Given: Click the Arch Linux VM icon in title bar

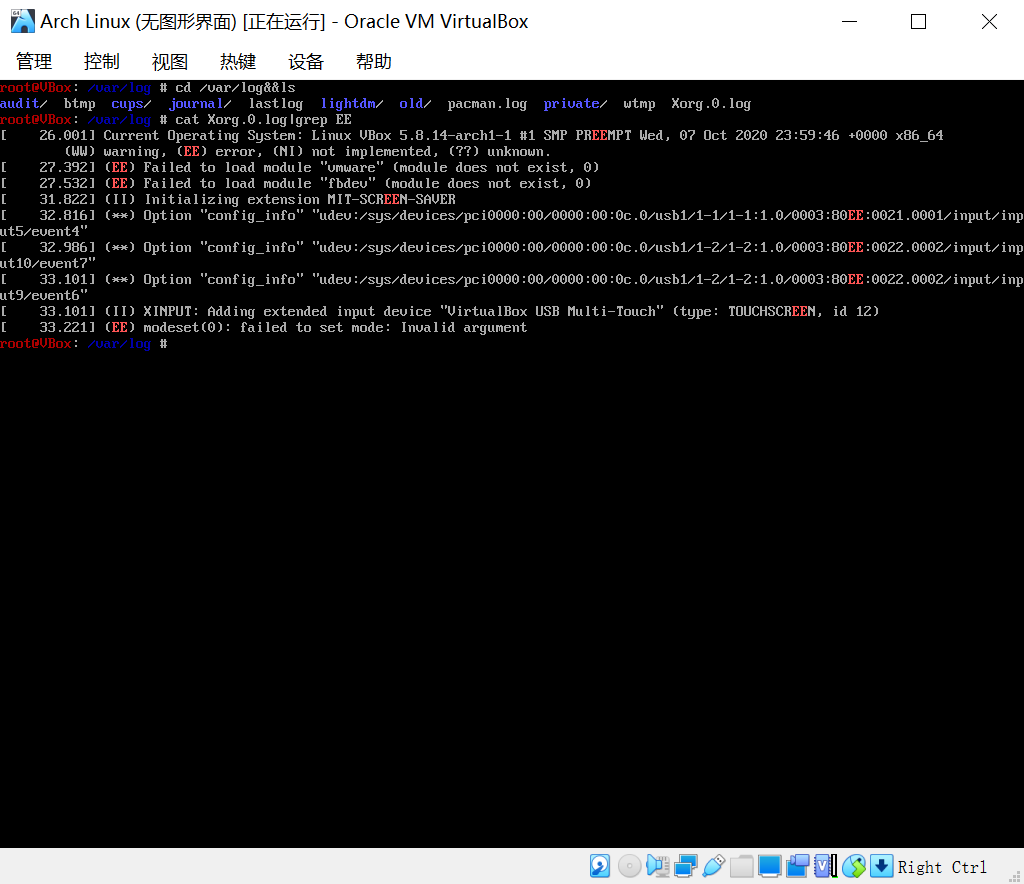Looking at the screenshot, I should click(x=21, y=20).
